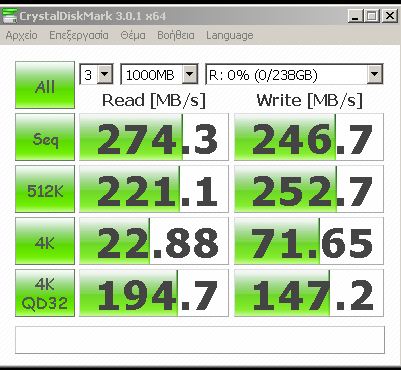Click the Seq read result 274.3
Viewport: 401px width, 370px height.
[154, 137]
